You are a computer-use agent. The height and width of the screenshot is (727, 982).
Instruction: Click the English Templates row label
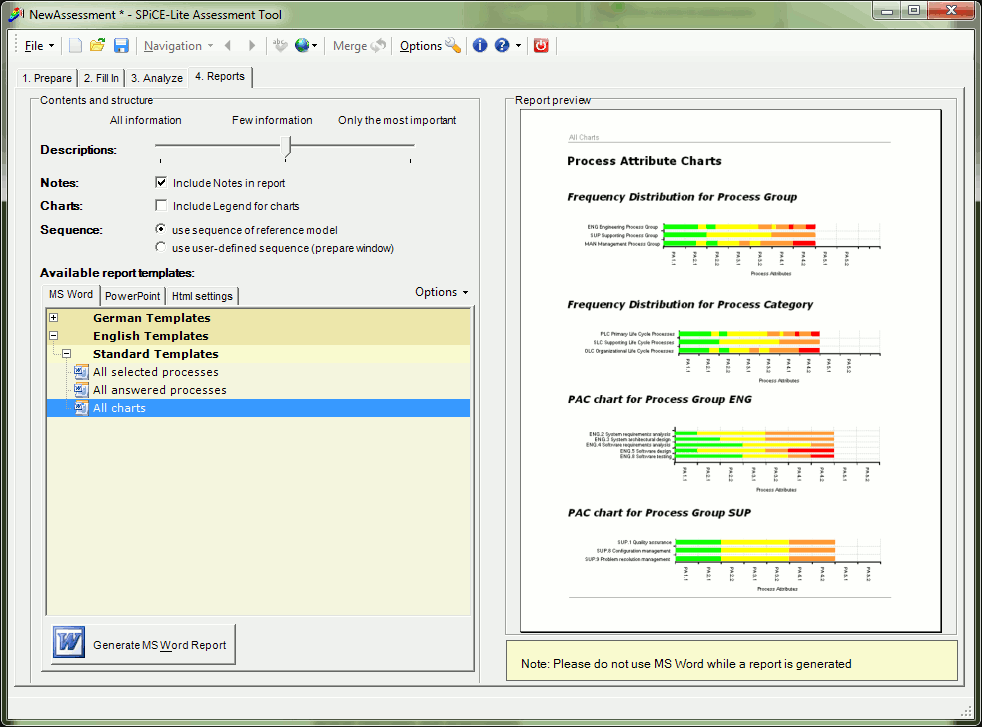tap(151, 336)
